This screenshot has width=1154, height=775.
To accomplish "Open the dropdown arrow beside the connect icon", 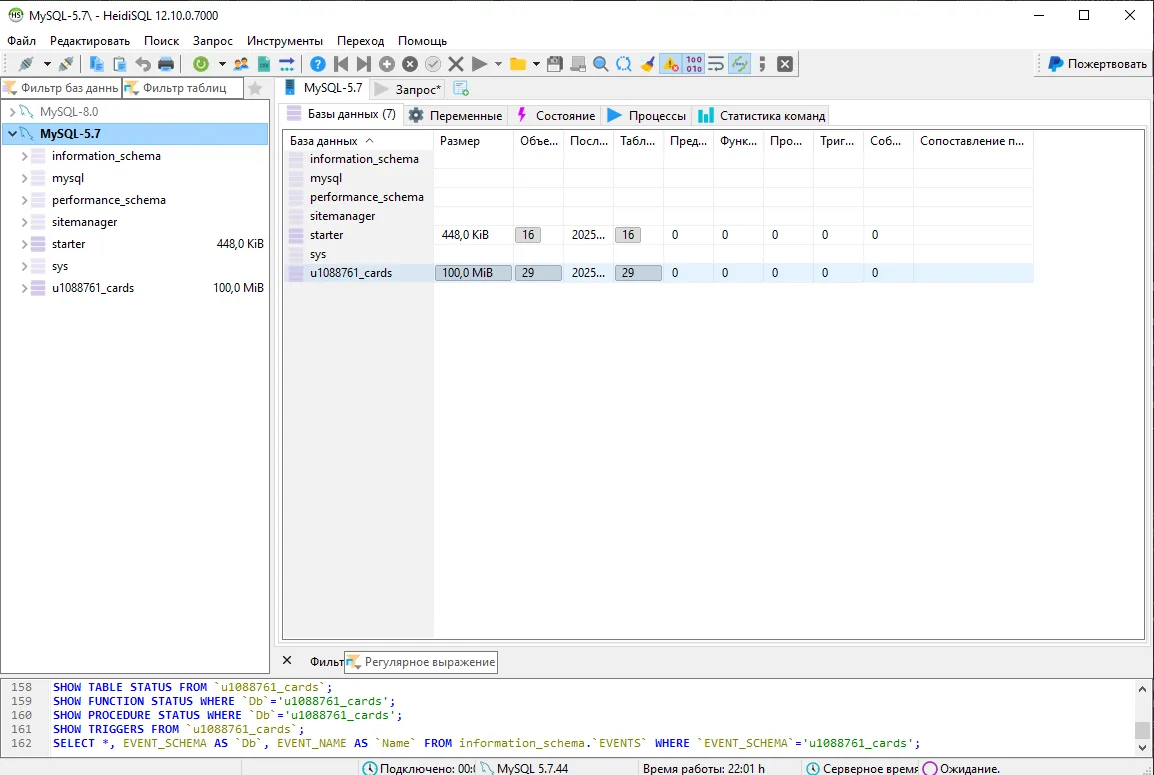I will [47, 64].
